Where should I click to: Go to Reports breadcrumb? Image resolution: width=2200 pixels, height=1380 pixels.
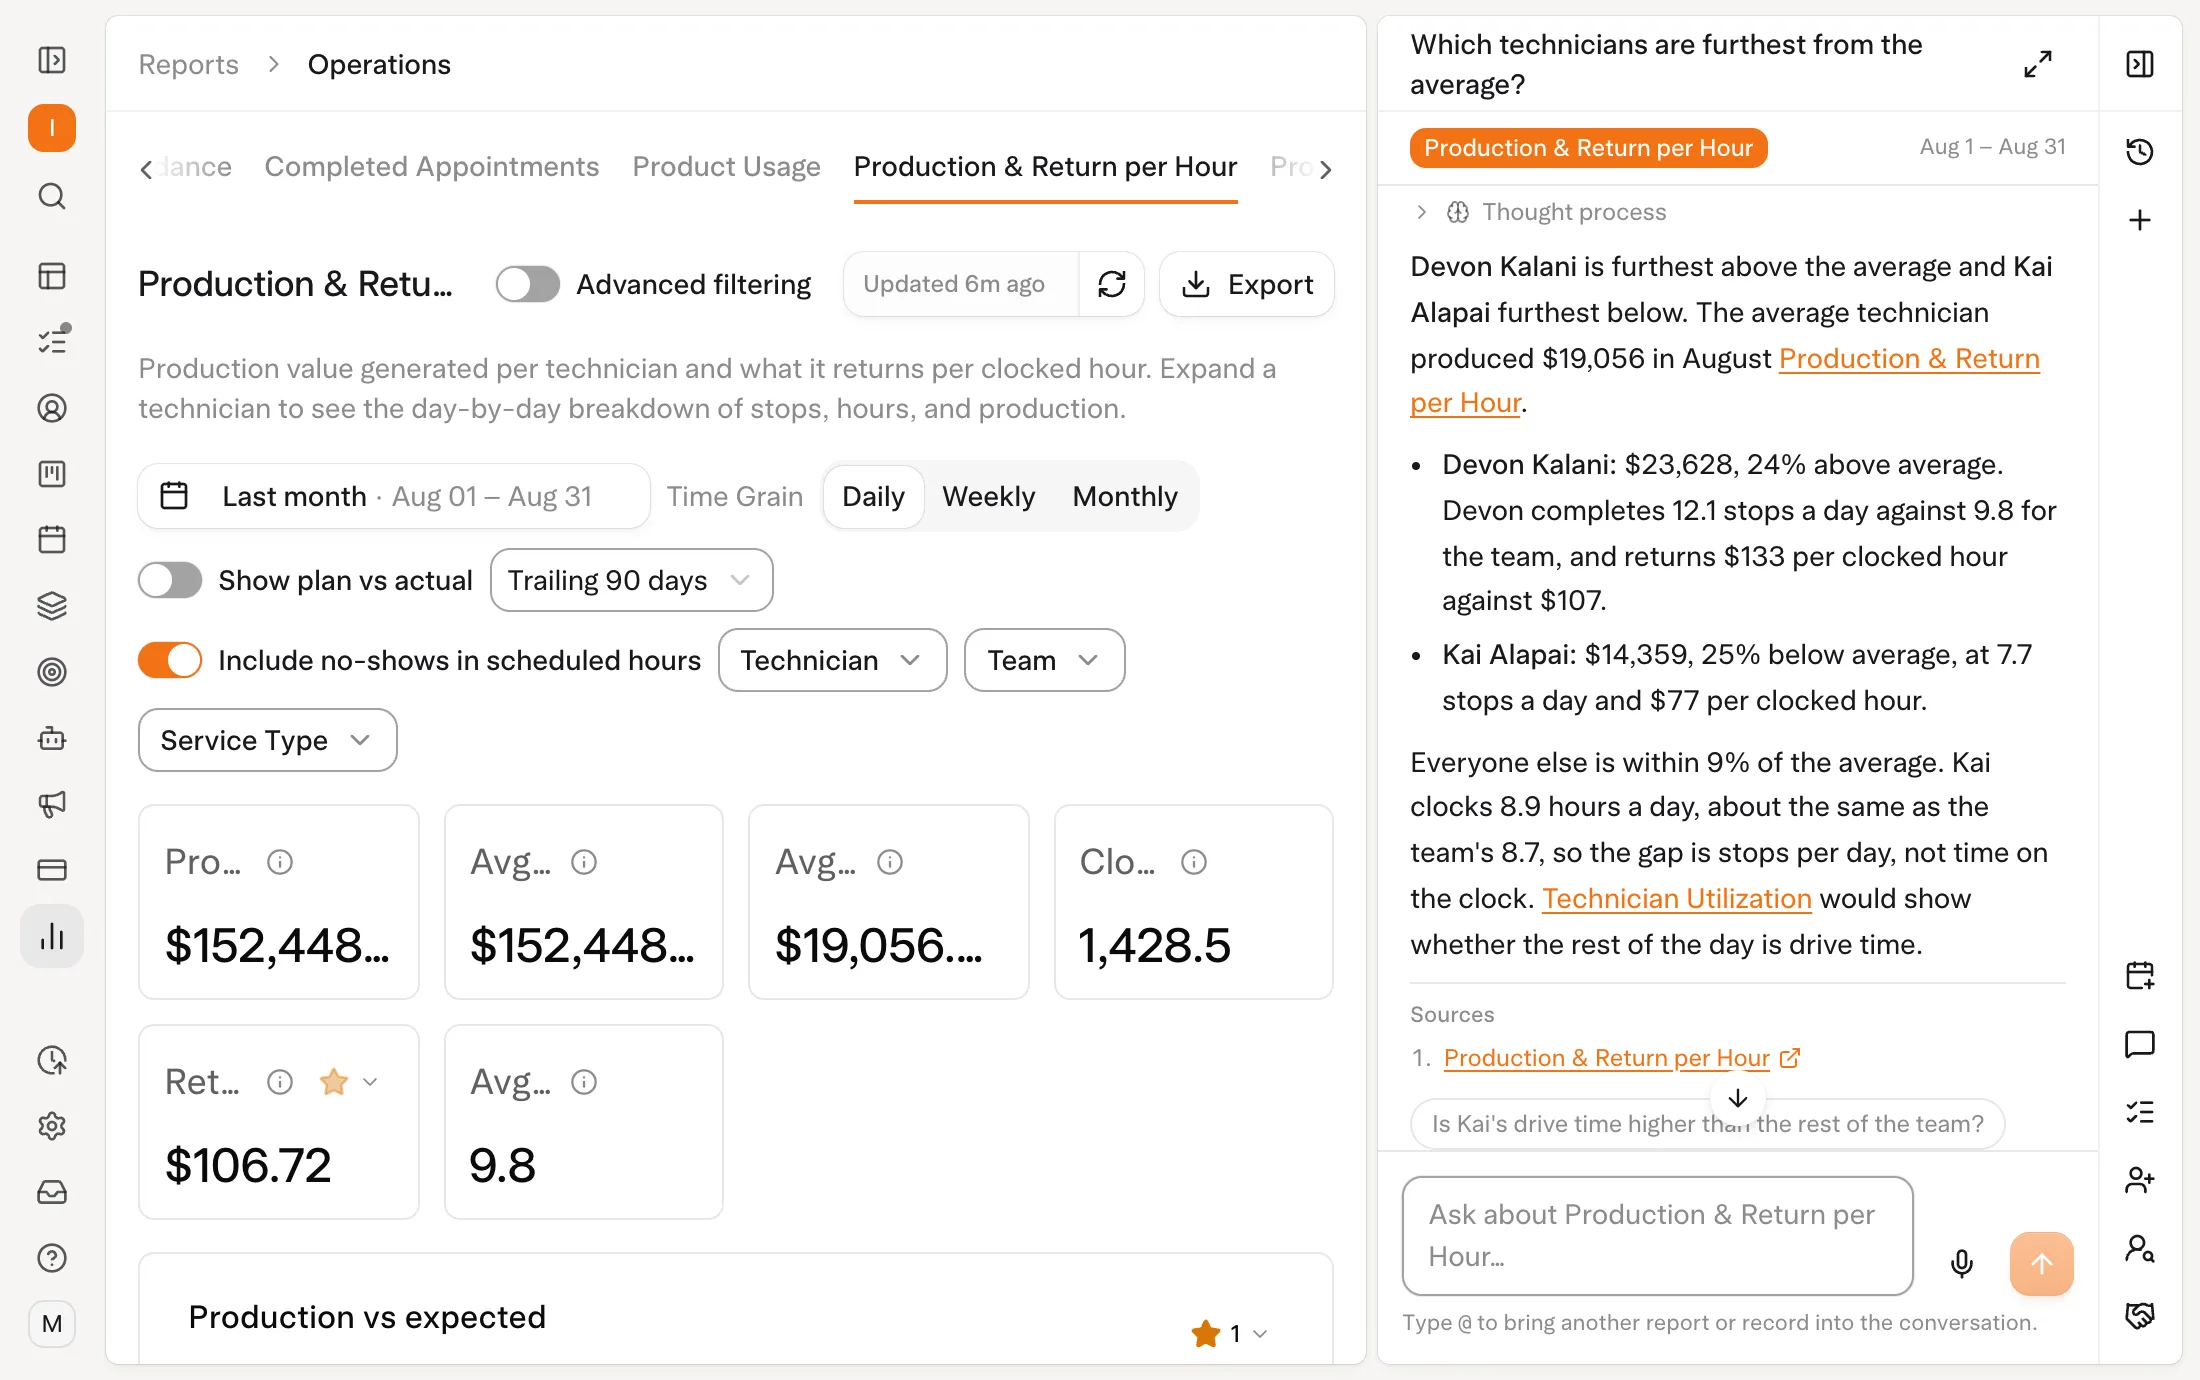tap(188, 65)
